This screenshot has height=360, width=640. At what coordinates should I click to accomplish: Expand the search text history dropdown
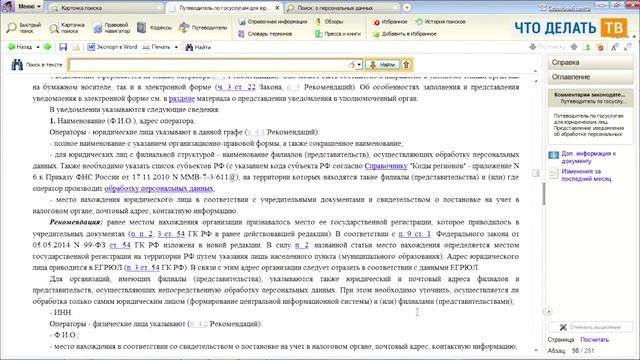[x=359, y=64]
